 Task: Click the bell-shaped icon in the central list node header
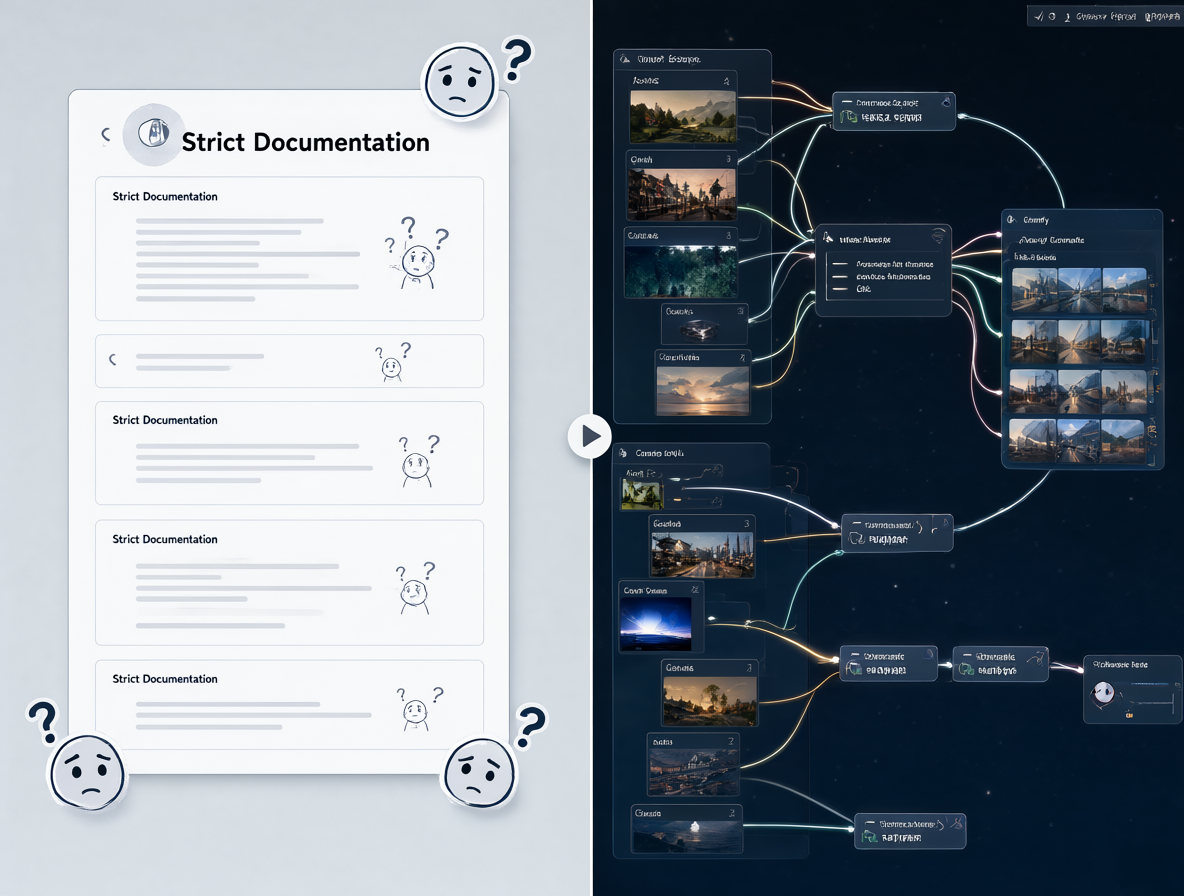[828, 238]
